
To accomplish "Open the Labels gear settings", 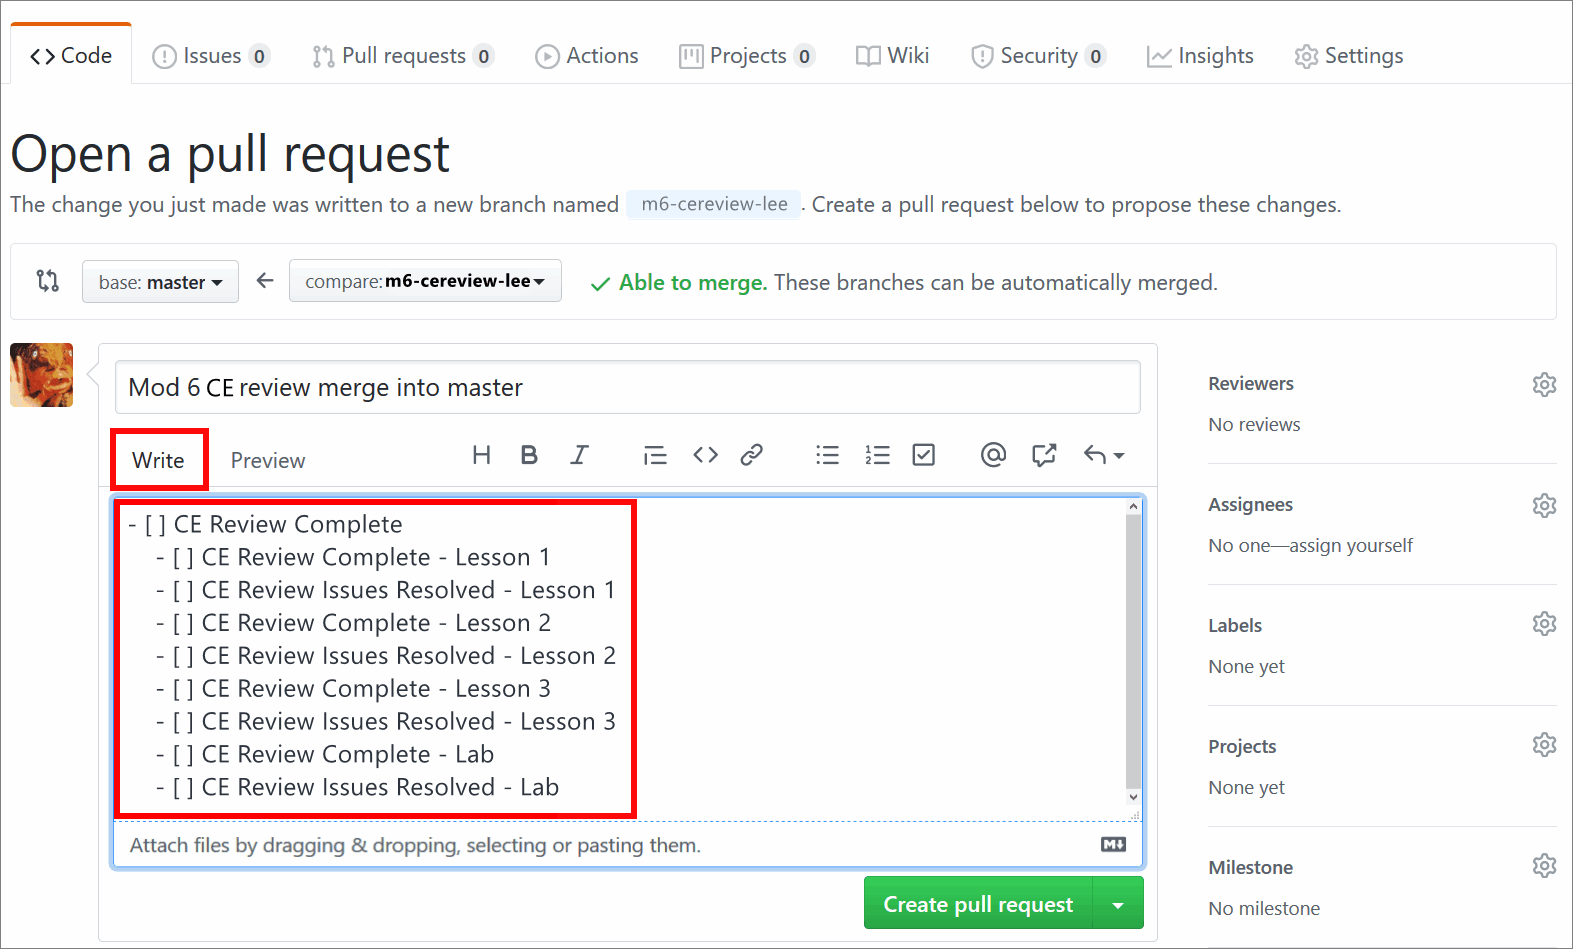I will [1544, 624].
